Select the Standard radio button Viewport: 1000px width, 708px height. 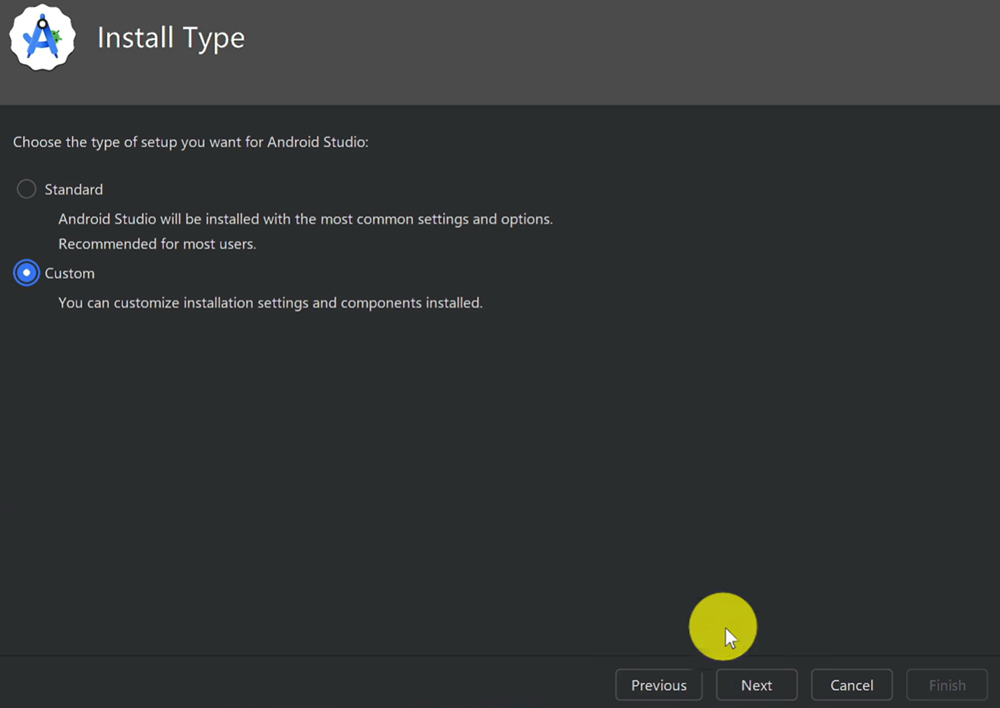[27, 189]
